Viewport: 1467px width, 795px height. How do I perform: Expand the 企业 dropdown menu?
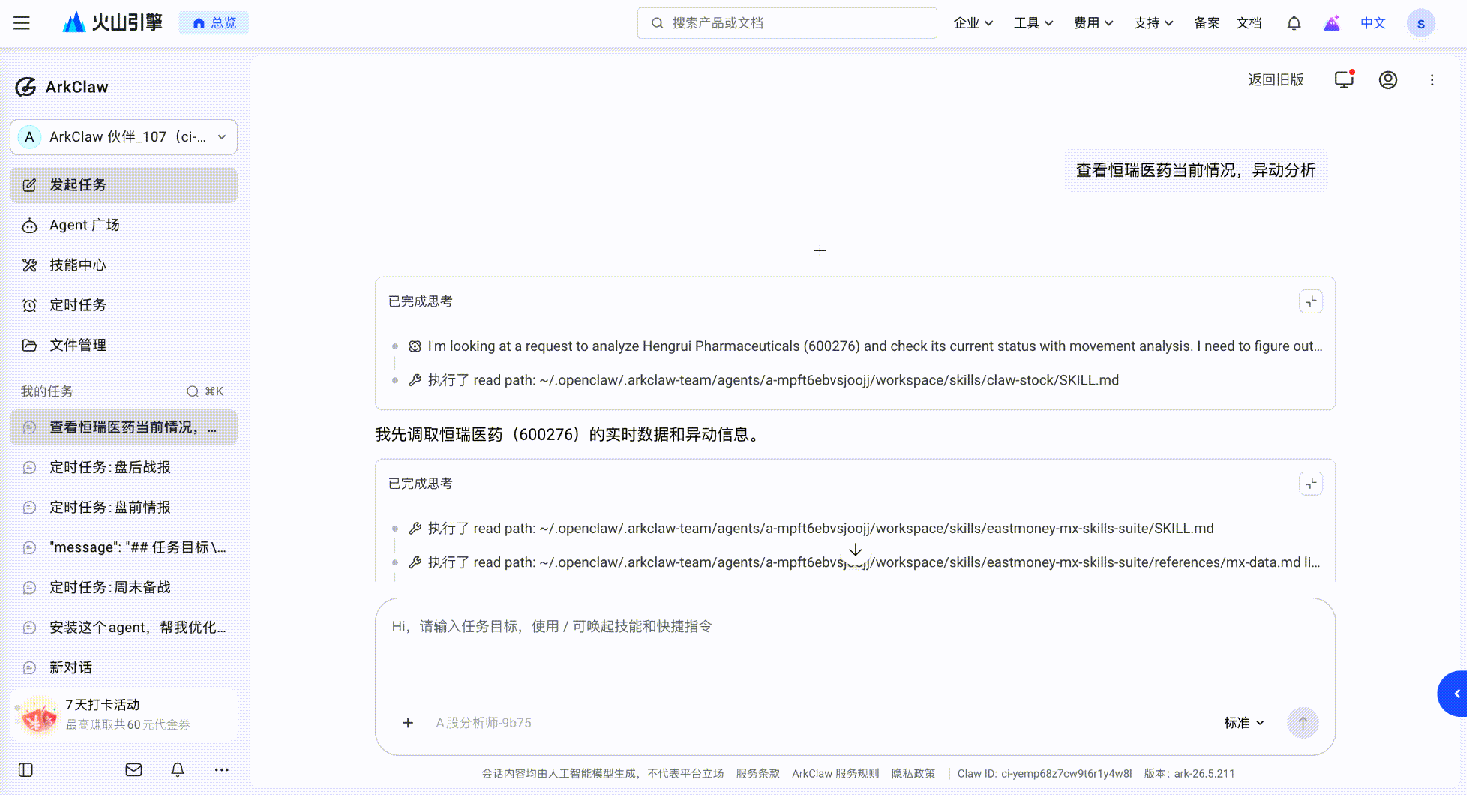coord(973,22)
